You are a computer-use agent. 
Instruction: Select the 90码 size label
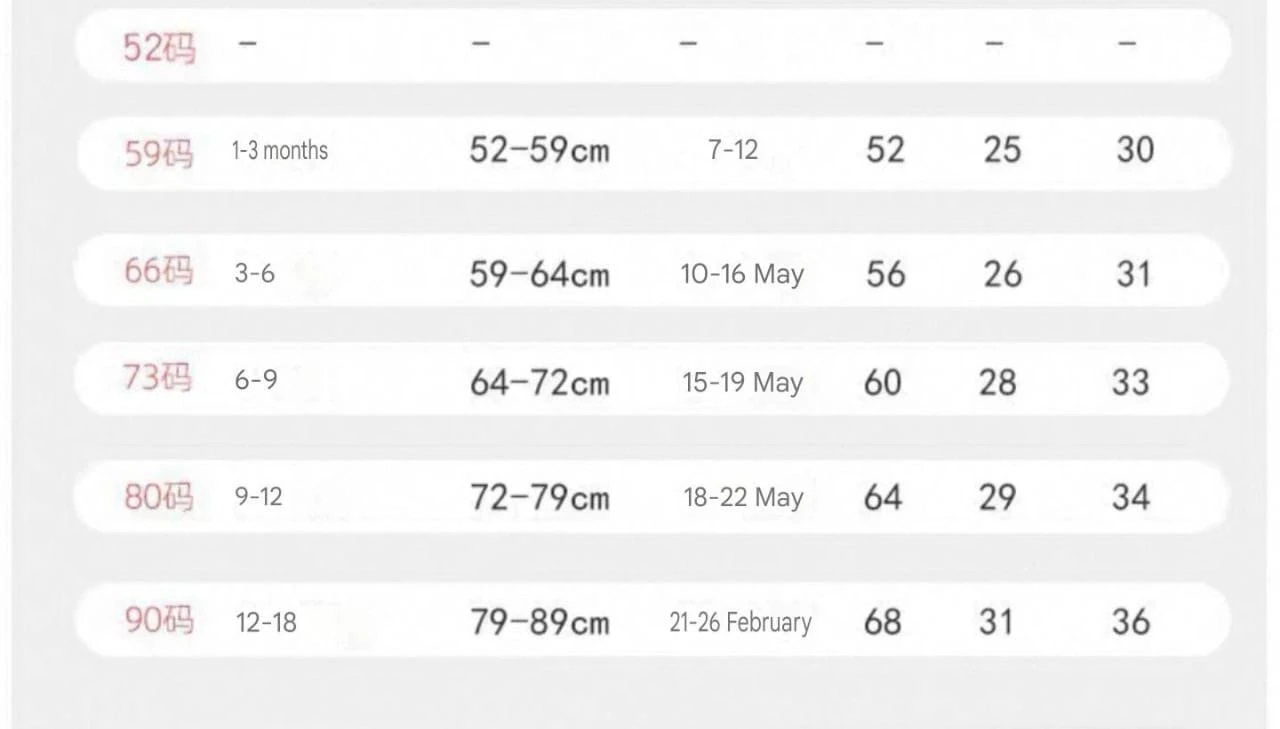coord(159,621)
